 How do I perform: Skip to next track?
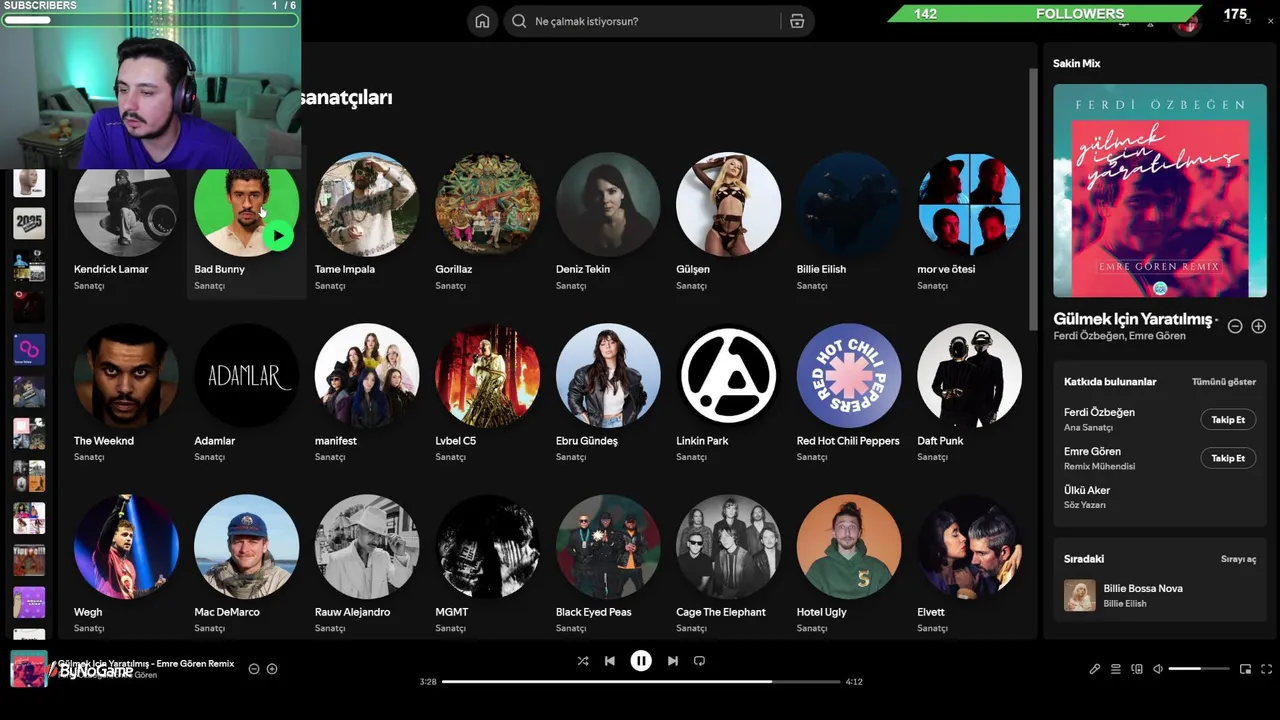click(x=673, y=661)
